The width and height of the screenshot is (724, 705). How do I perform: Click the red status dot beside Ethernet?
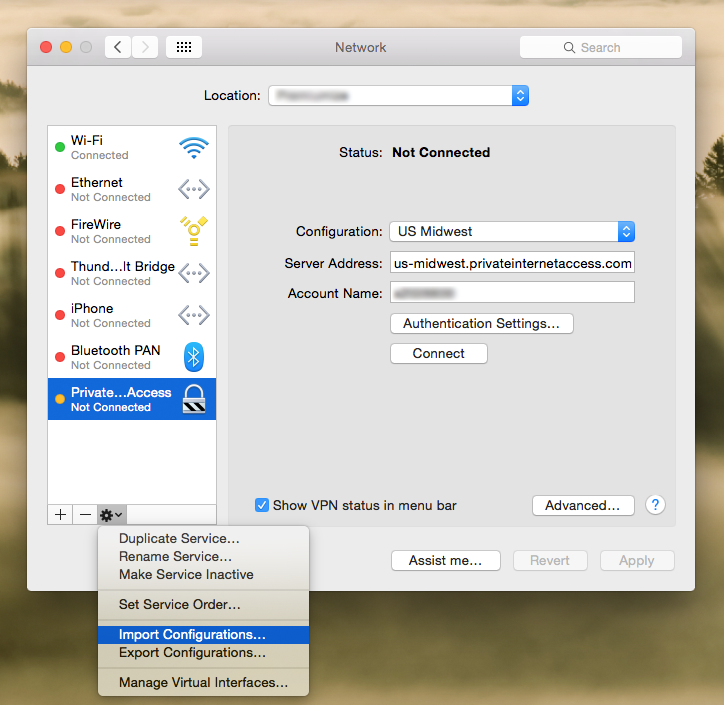tap(60, 189)
